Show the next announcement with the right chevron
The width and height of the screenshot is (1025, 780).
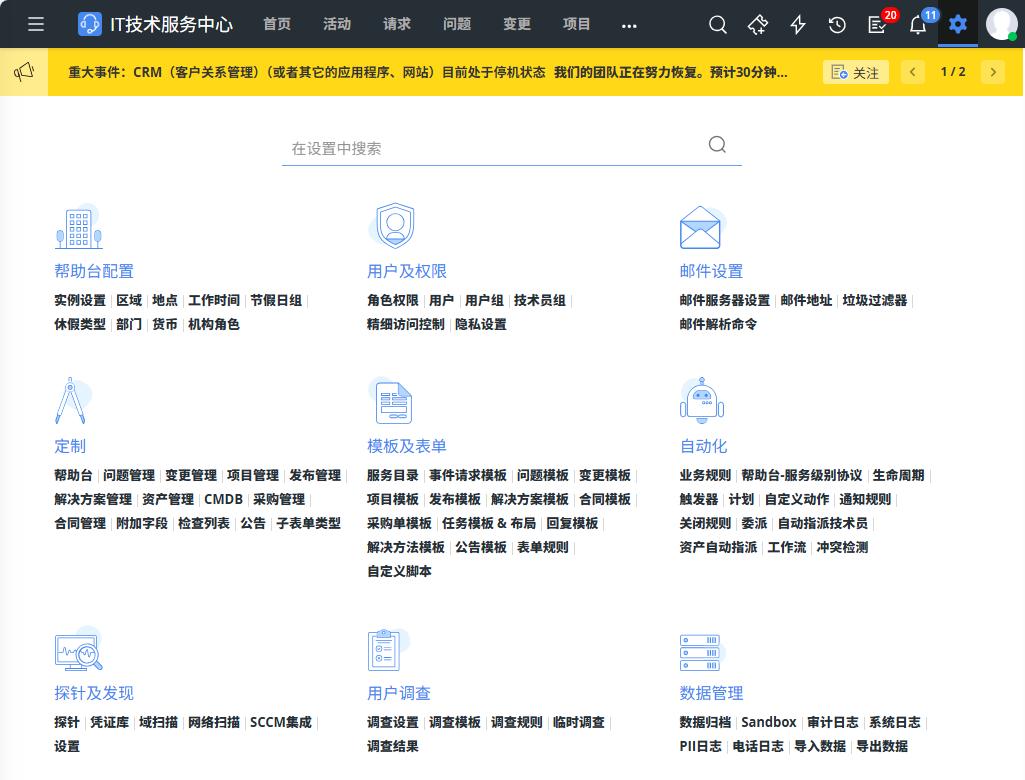click(x=992, y=72)
